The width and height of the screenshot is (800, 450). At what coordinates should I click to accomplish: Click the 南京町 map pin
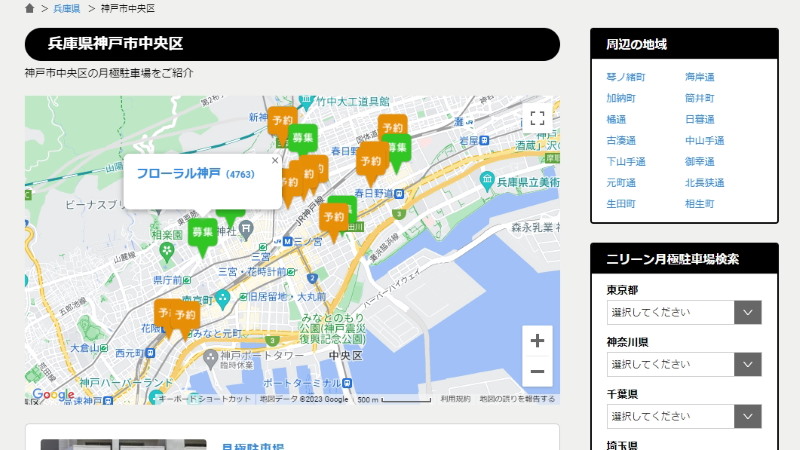pos(222,298)
